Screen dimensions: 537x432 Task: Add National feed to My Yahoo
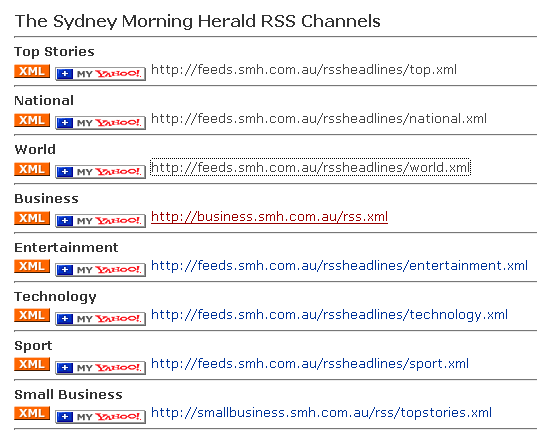(100, 123)
